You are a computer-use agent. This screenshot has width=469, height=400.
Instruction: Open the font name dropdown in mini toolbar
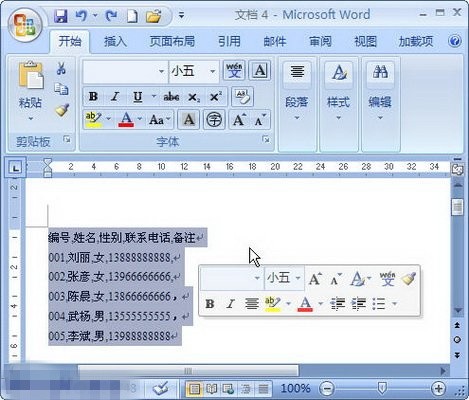click(x=257, y=278)
